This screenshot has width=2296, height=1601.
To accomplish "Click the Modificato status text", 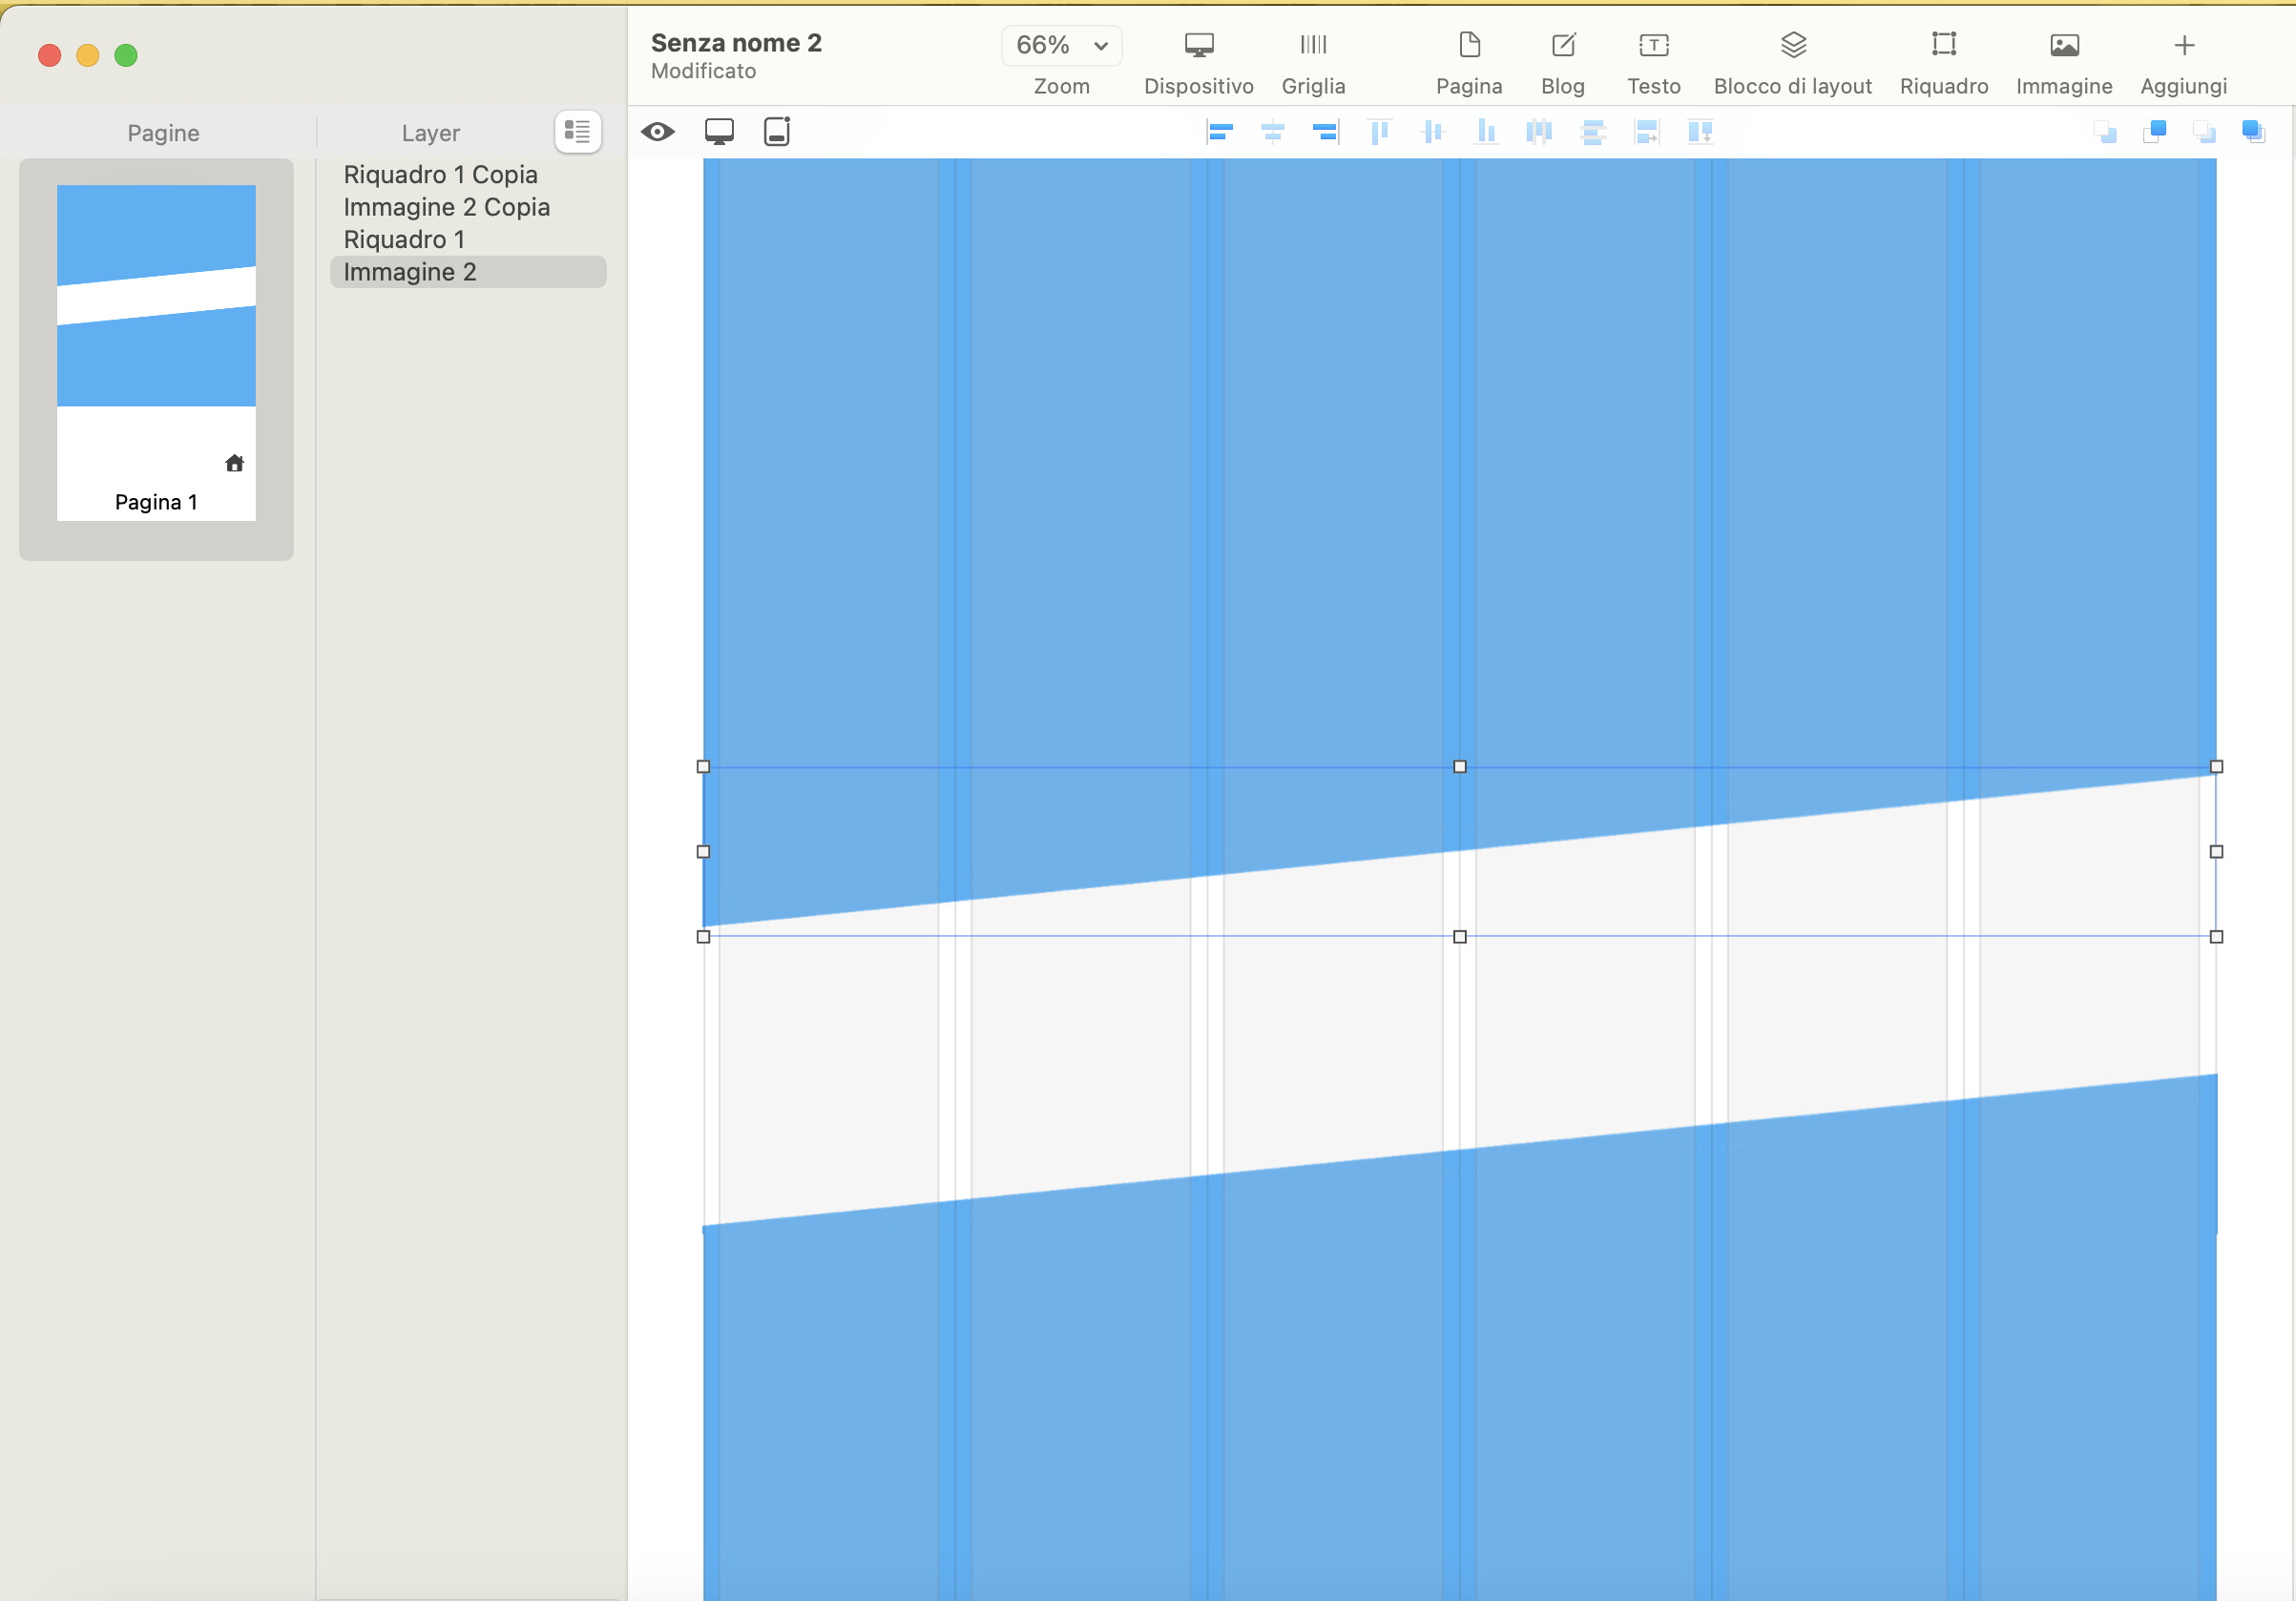I will point(703,71).
